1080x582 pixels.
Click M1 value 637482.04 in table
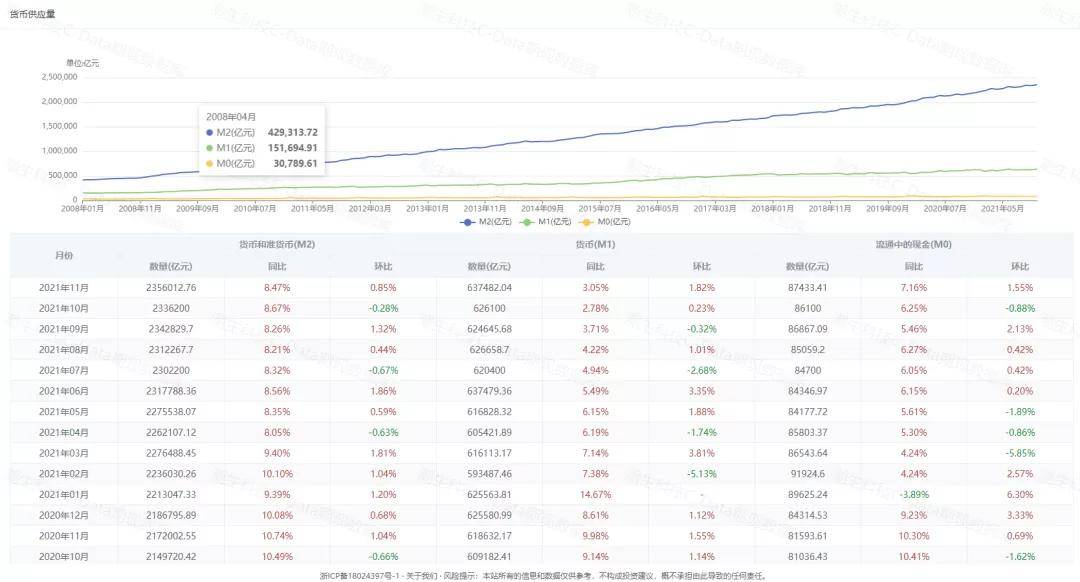(489, 287)
